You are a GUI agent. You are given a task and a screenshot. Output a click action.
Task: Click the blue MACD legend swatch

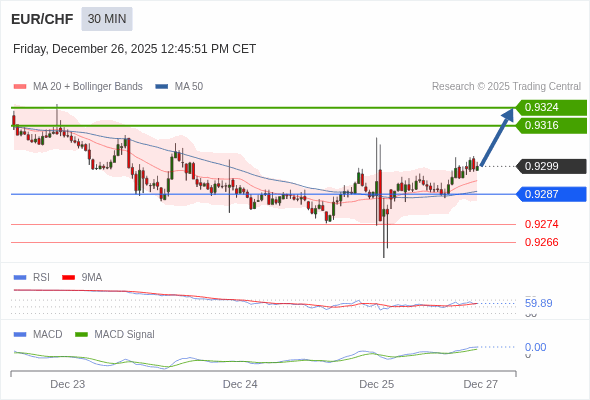[x=20, y=335]
